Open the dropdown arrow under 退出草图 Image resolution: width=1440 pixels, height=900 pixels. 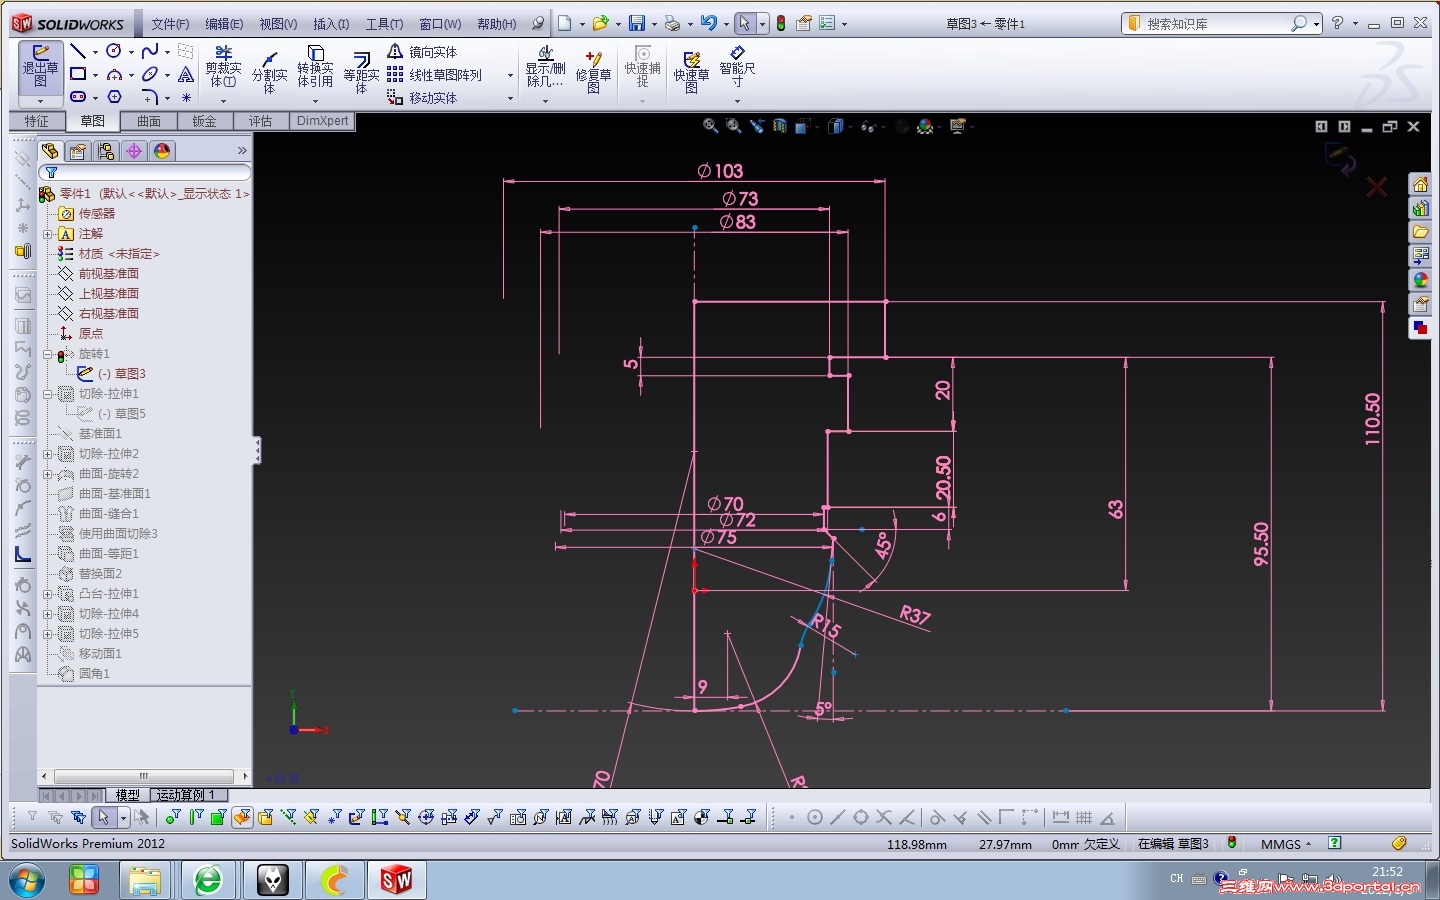pos(40,101)
